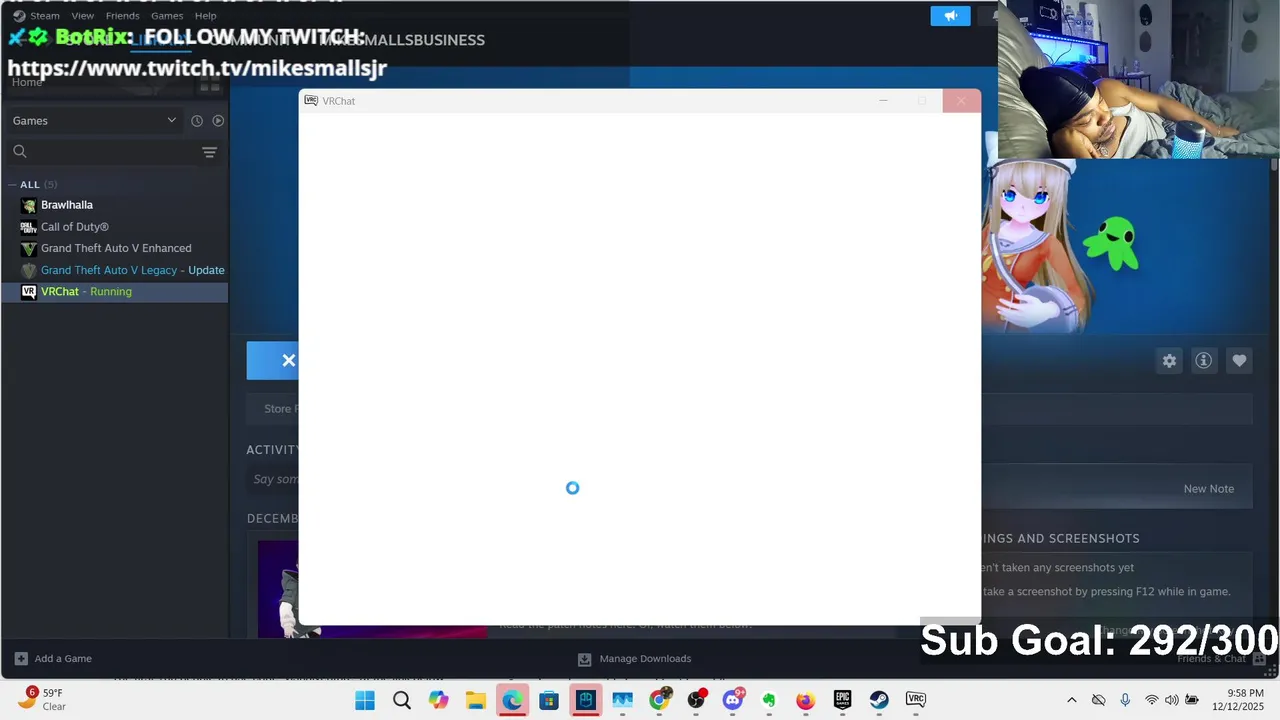Create a New Note
1280x720 pixels.
1208,489
